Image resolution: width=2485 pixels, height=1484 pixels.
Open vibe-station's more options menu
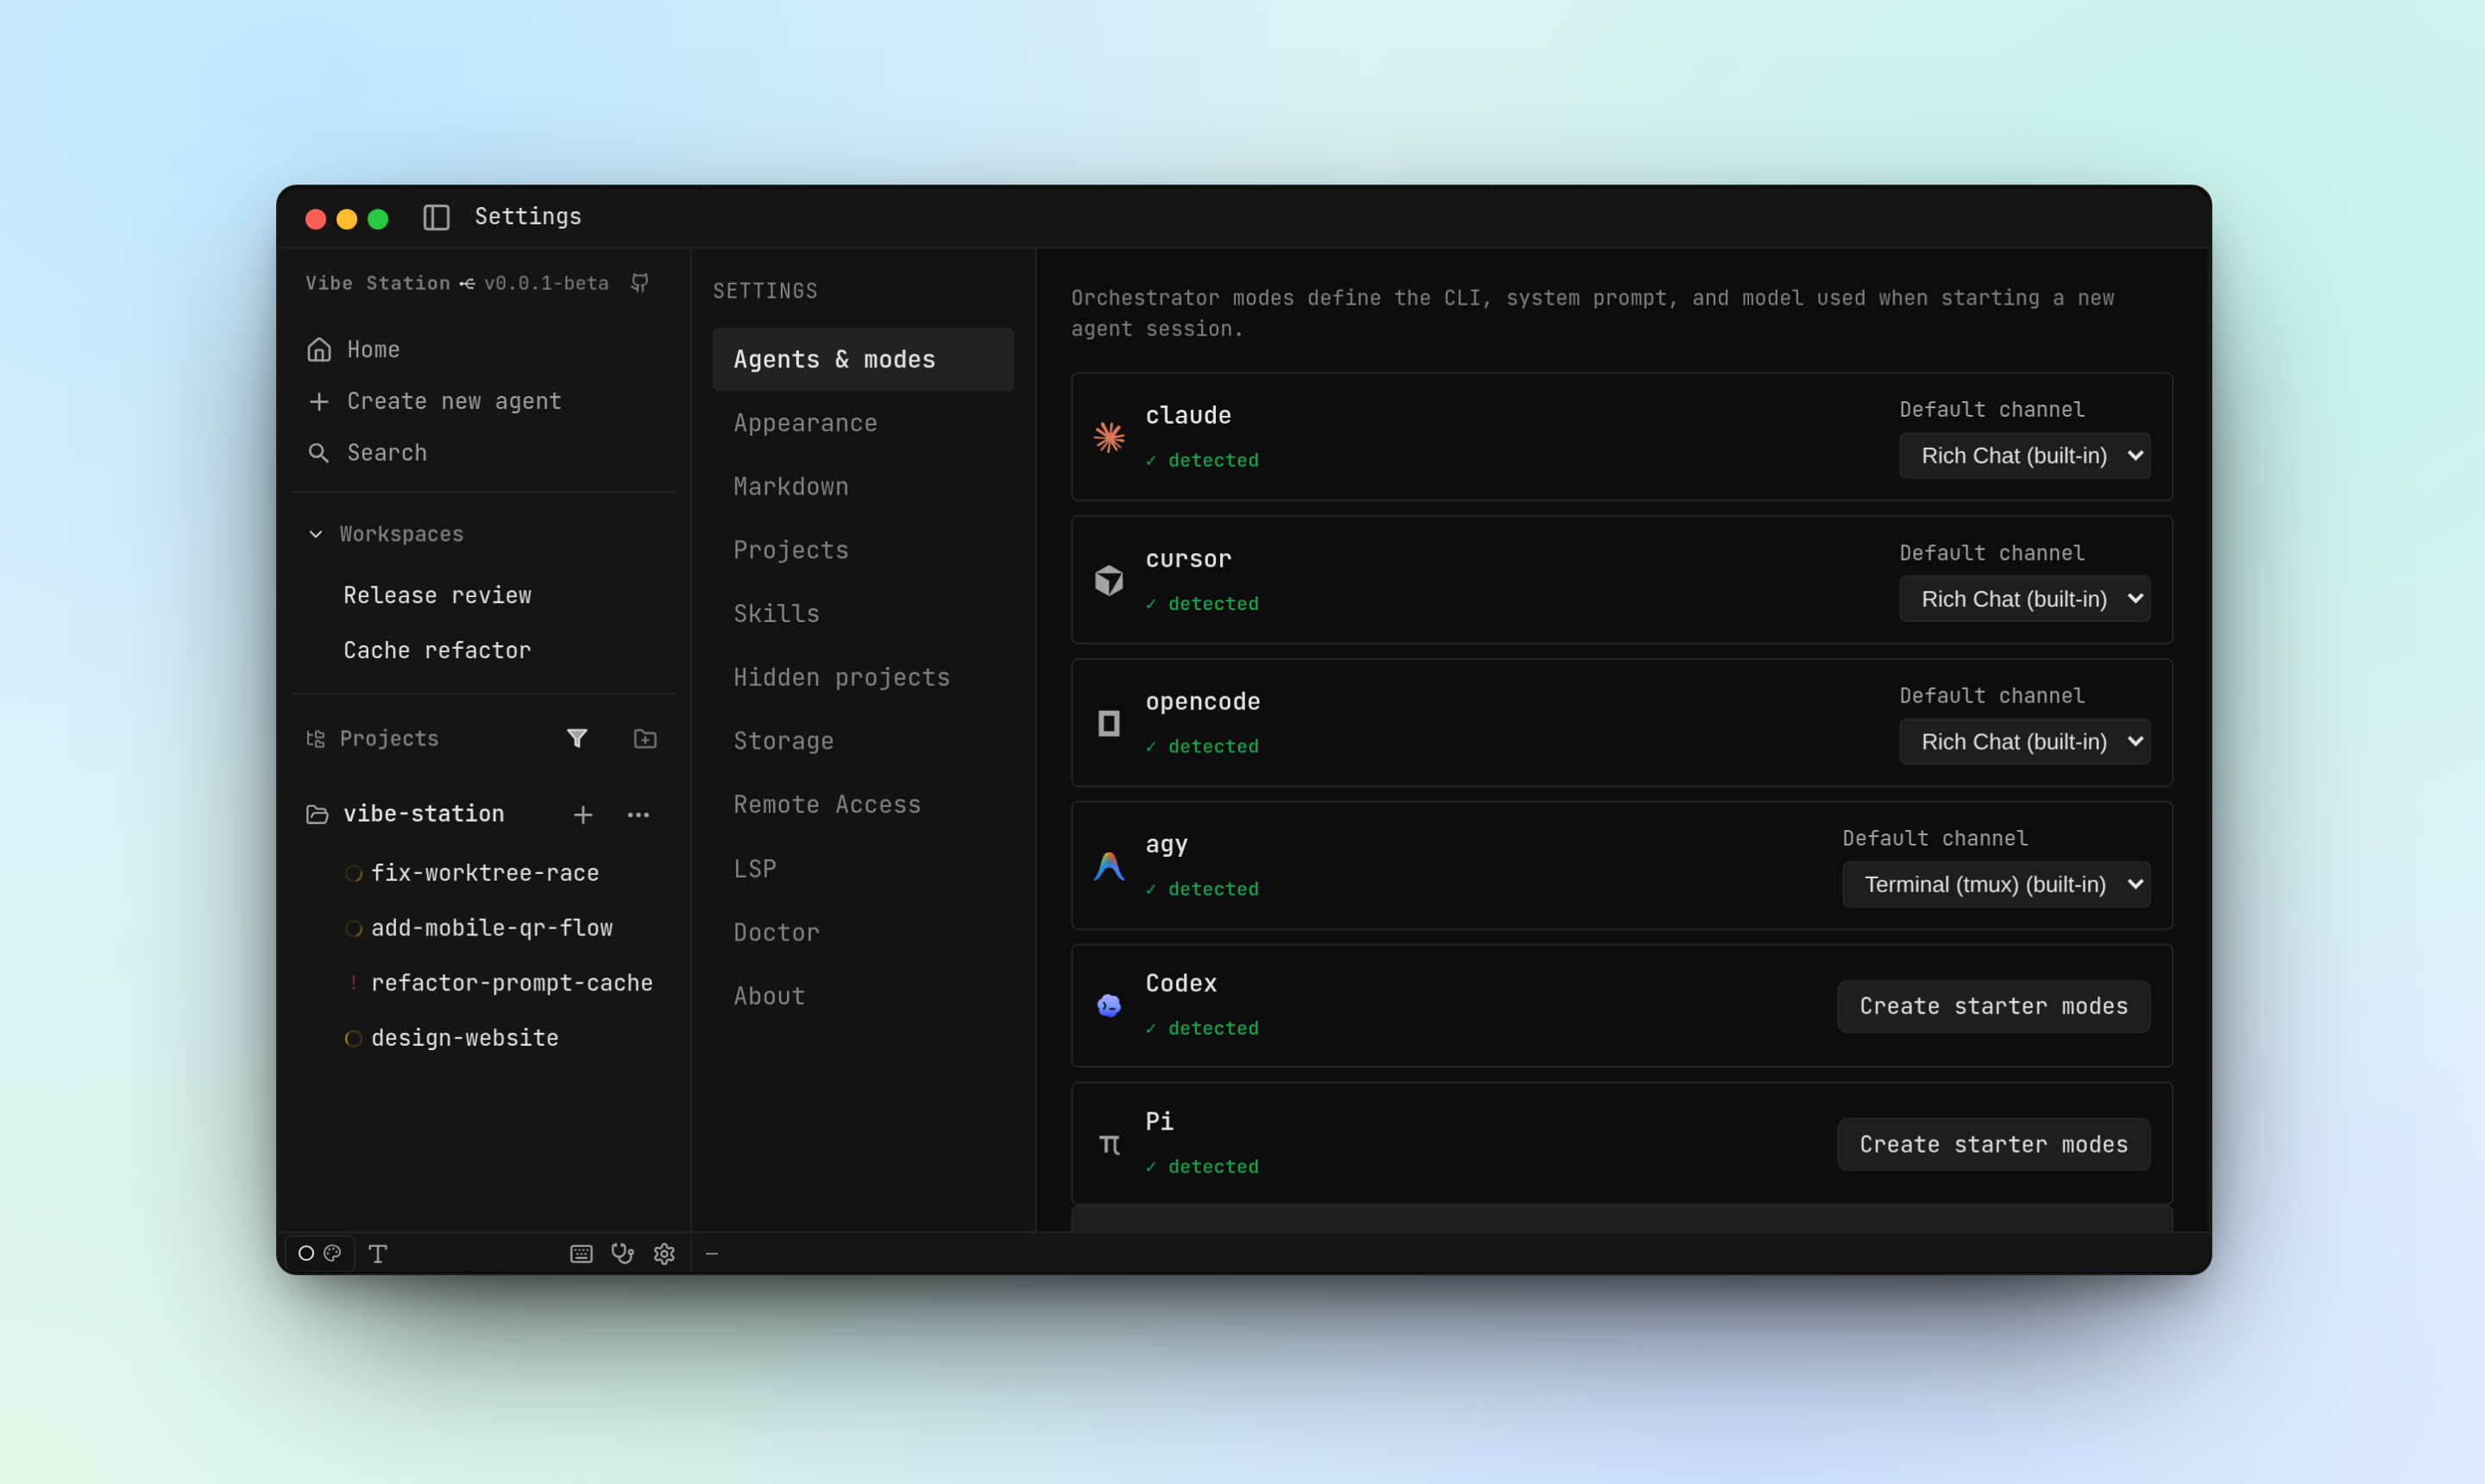coord(638,815)
